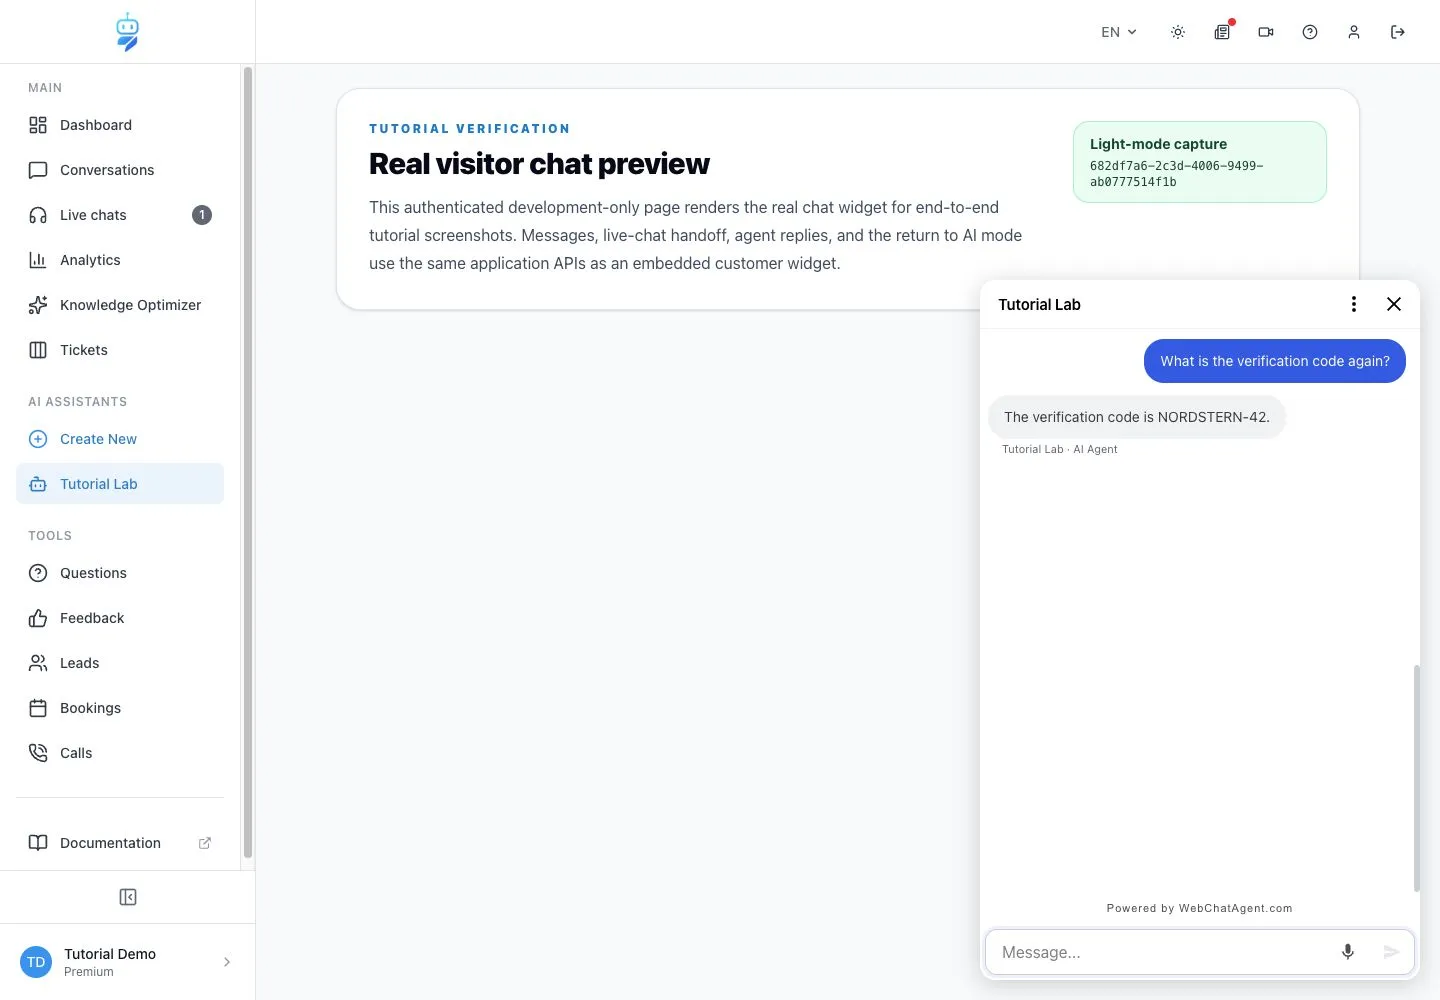
Task: Click the sidebar scrollbar
Action: click(x=248, y=462)
